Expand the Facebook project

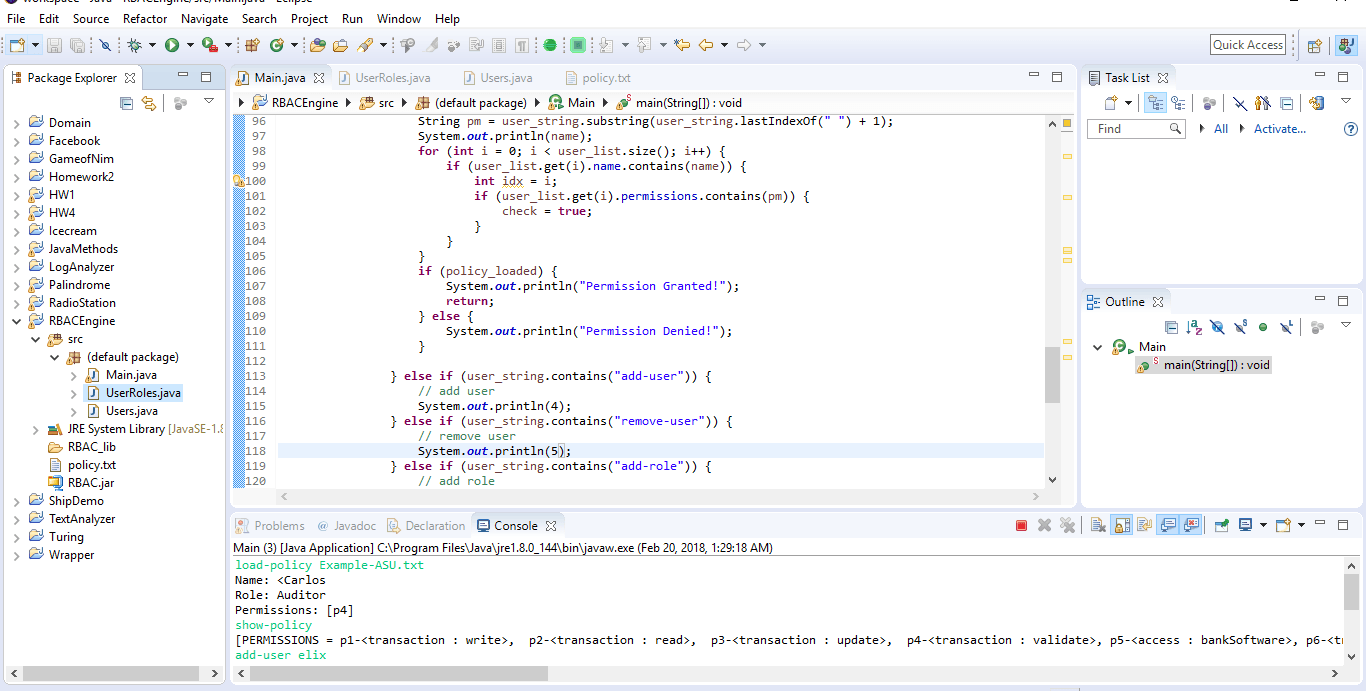point(17,141)
